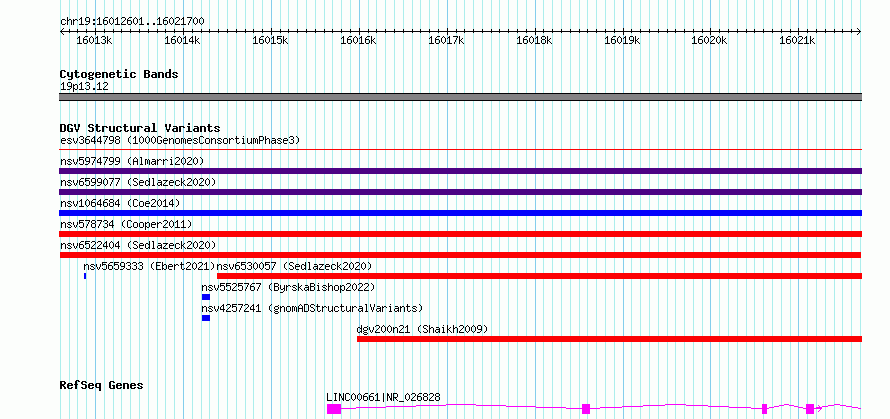
Task: Open the nsv6522404 (Sedlazeck2020) label
Action: pos(138,245)
